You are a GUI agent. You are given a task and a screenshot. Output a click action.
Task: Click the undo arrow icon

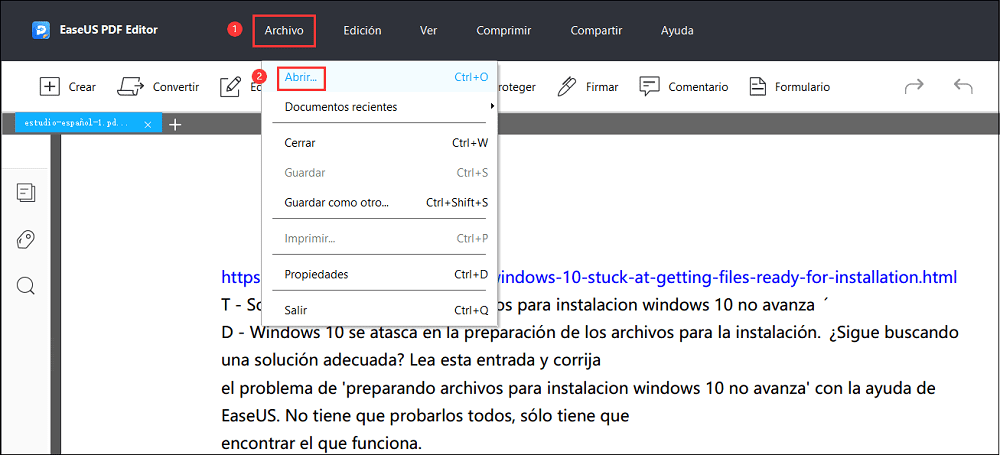pos(963,87)
